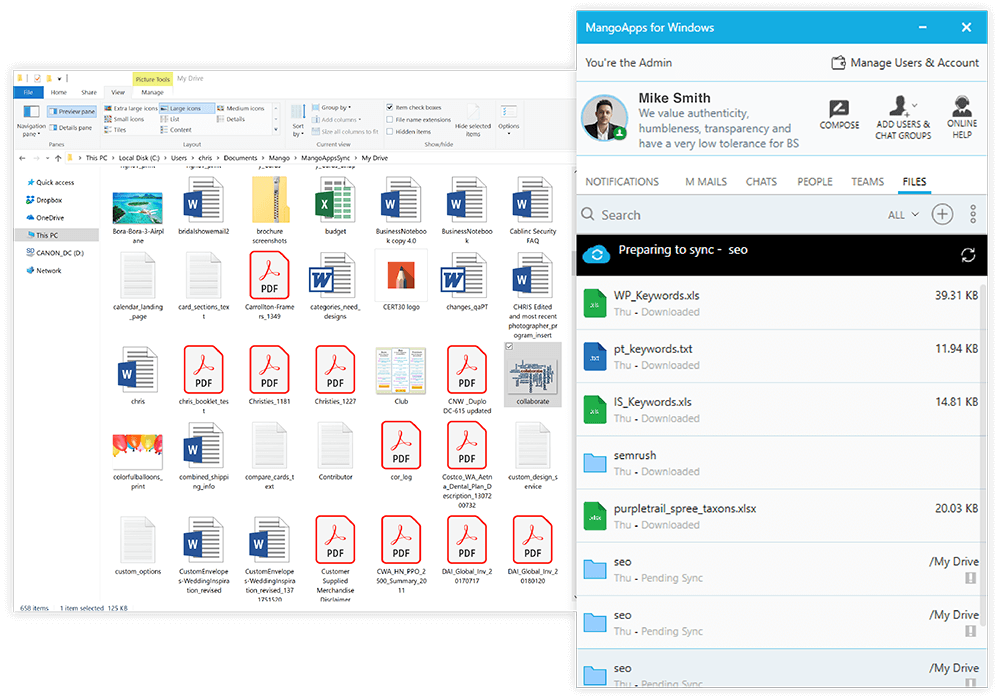Image resolution: width=1000 pixels, height=698 pixels.
Task: Open Dropbox in Explorer navigation pane
Action: click(x=44, y=200)
